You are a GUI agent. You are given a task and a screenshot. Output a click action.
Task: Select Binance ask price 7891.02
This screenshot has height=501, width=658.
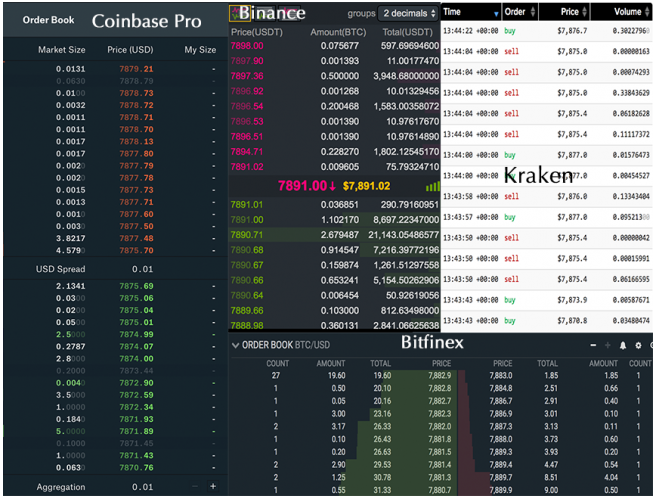[x=247, y=167]
